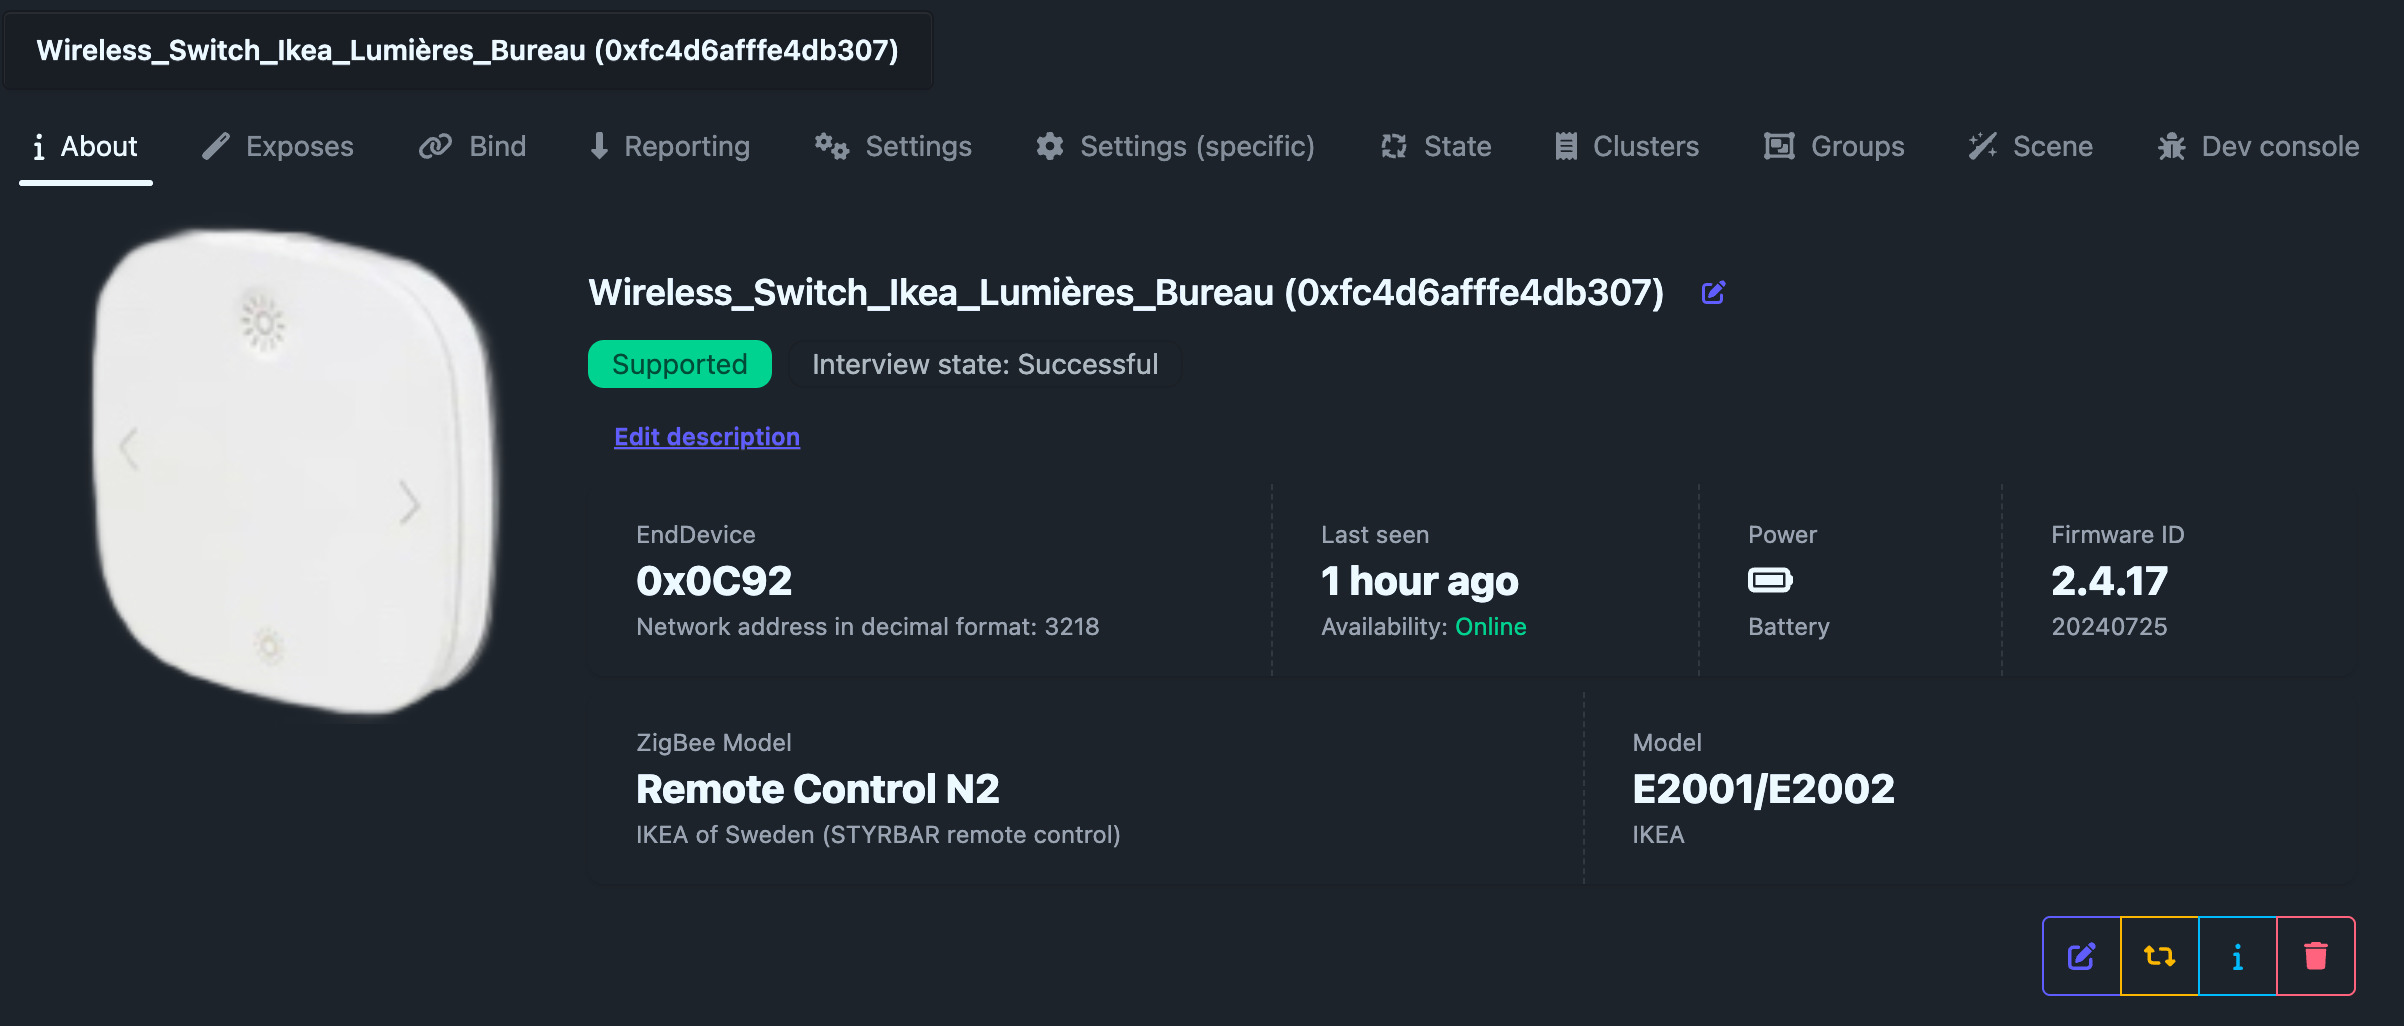Click the red trash delete device button
Viewport: 2404px width, 1026px height.
point(2316,956)
